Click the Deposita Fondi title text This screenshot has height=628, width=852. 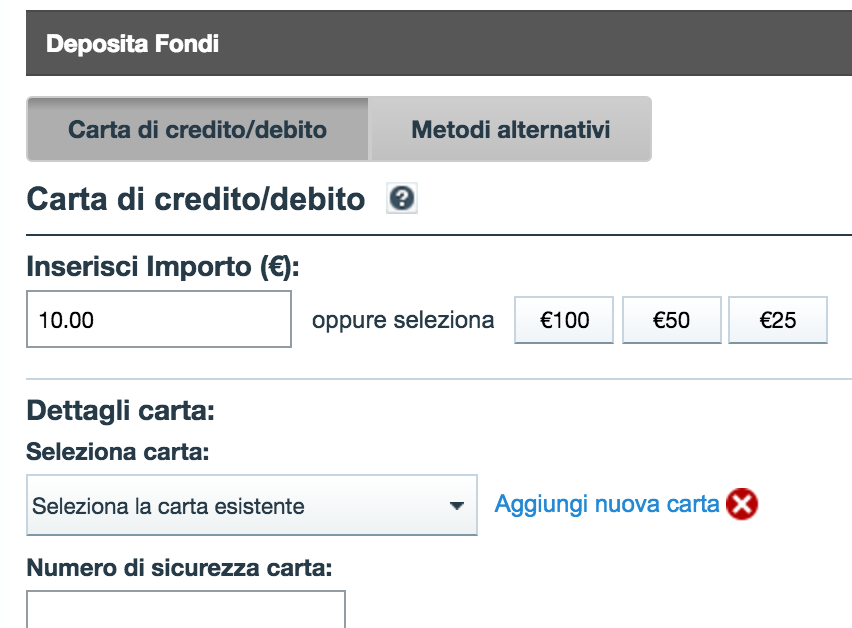[133, 43]
